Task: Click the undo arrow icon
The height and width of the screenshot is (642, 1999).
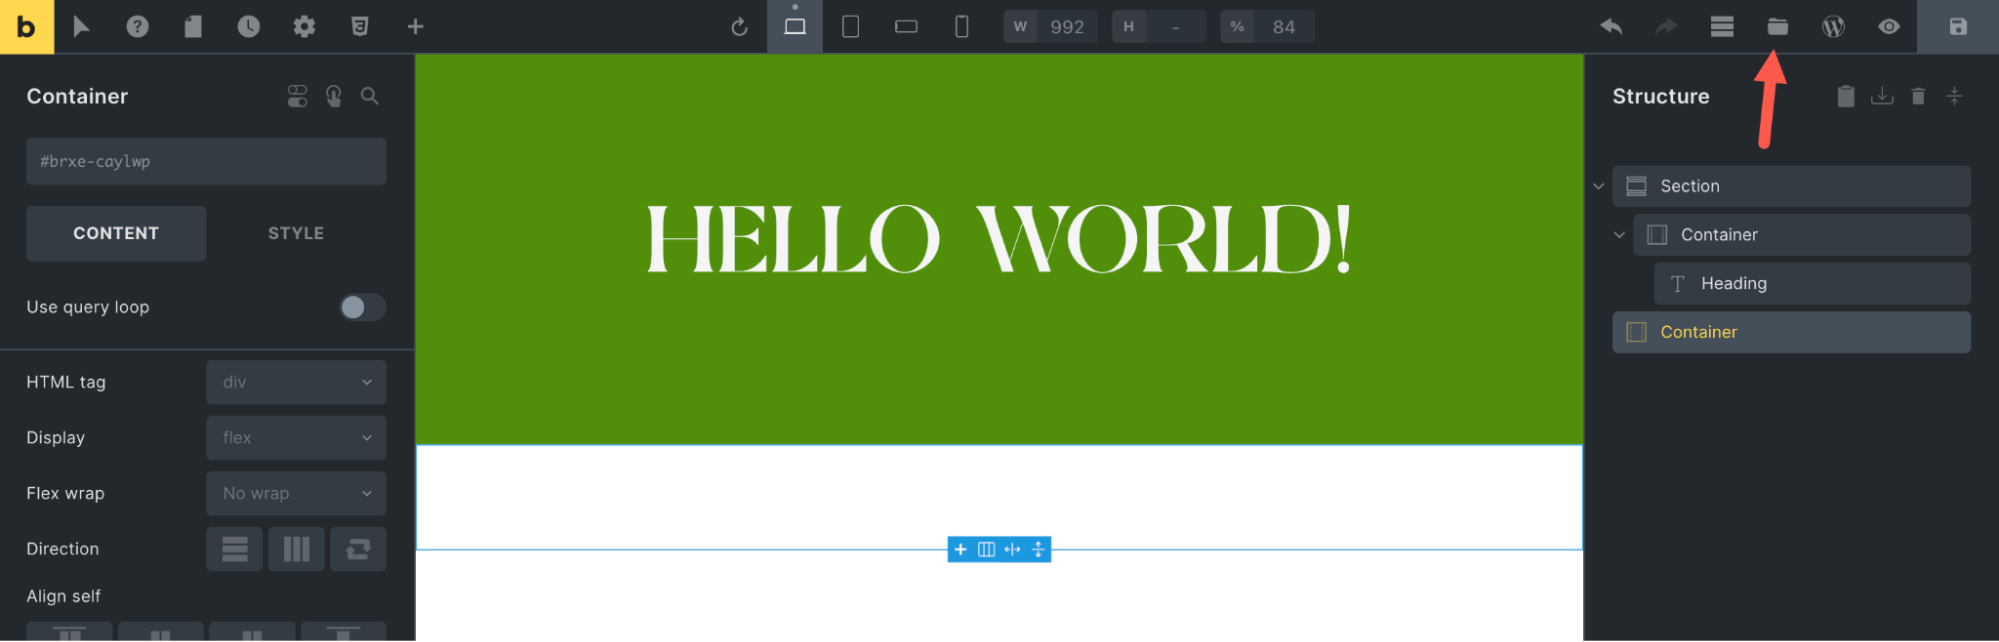Action: pyautogui.click(x=1611, y=27)
